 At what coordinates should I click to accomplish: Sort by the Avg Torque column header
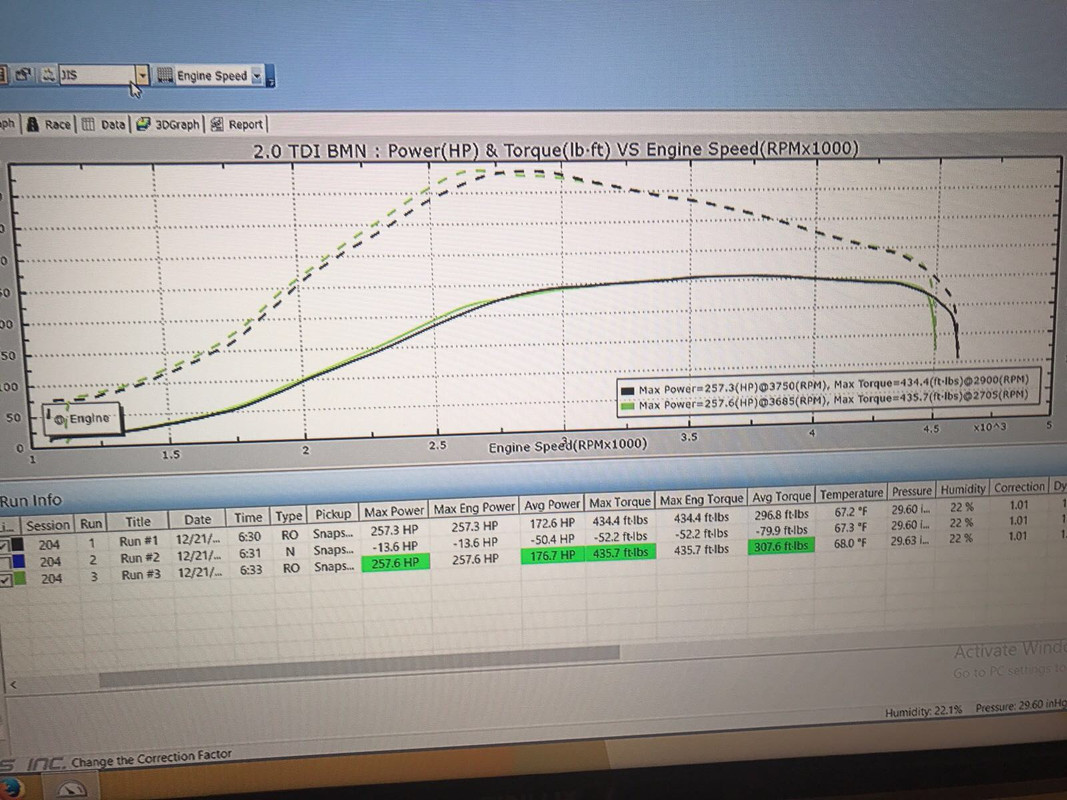coord(781,497)
